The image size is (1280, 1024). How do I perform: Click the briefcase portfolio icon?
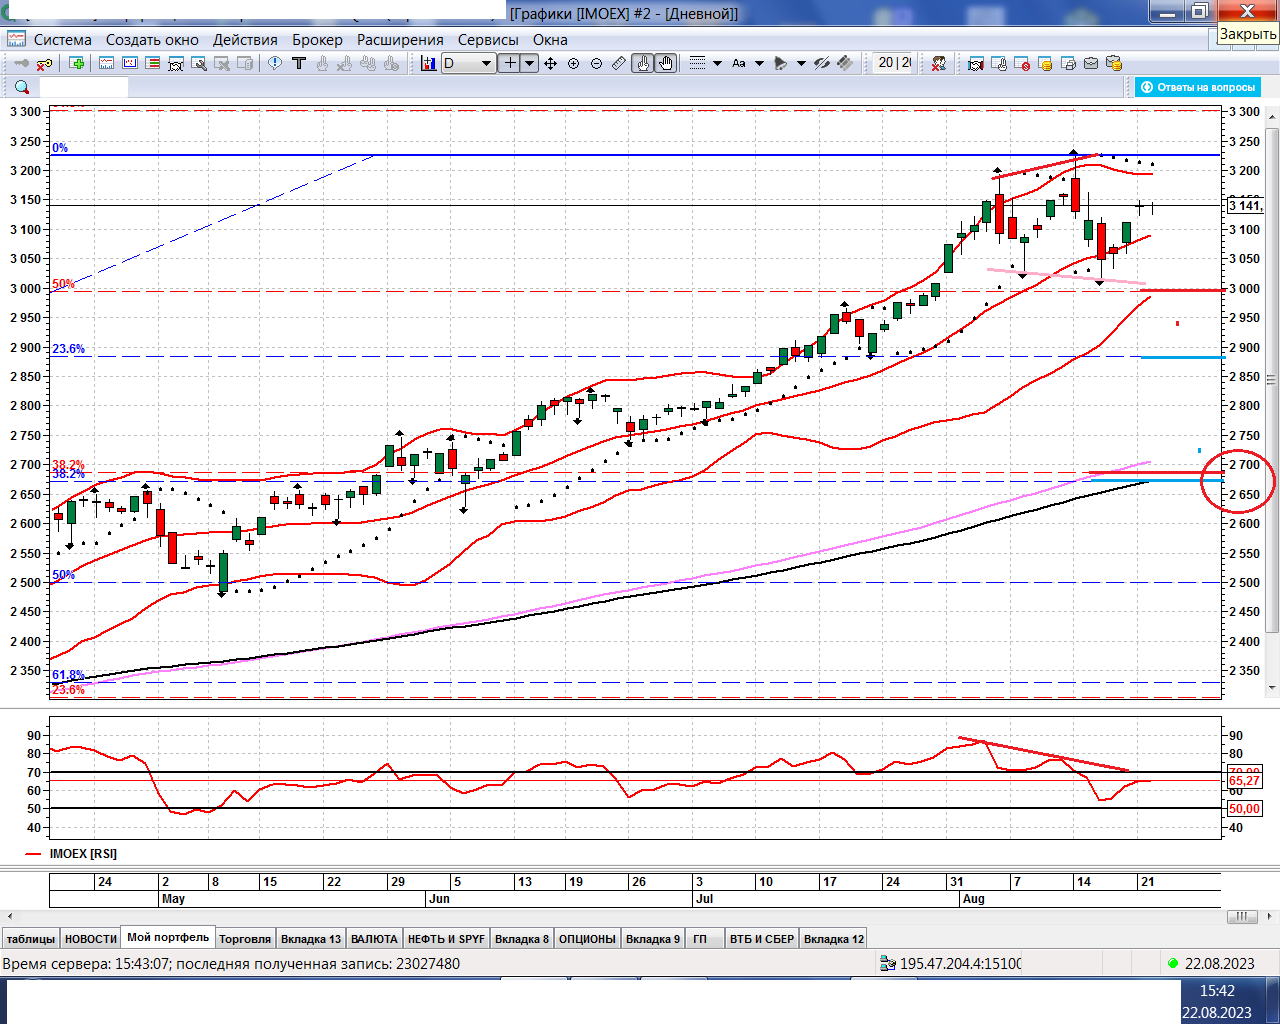click(1091, 63)
